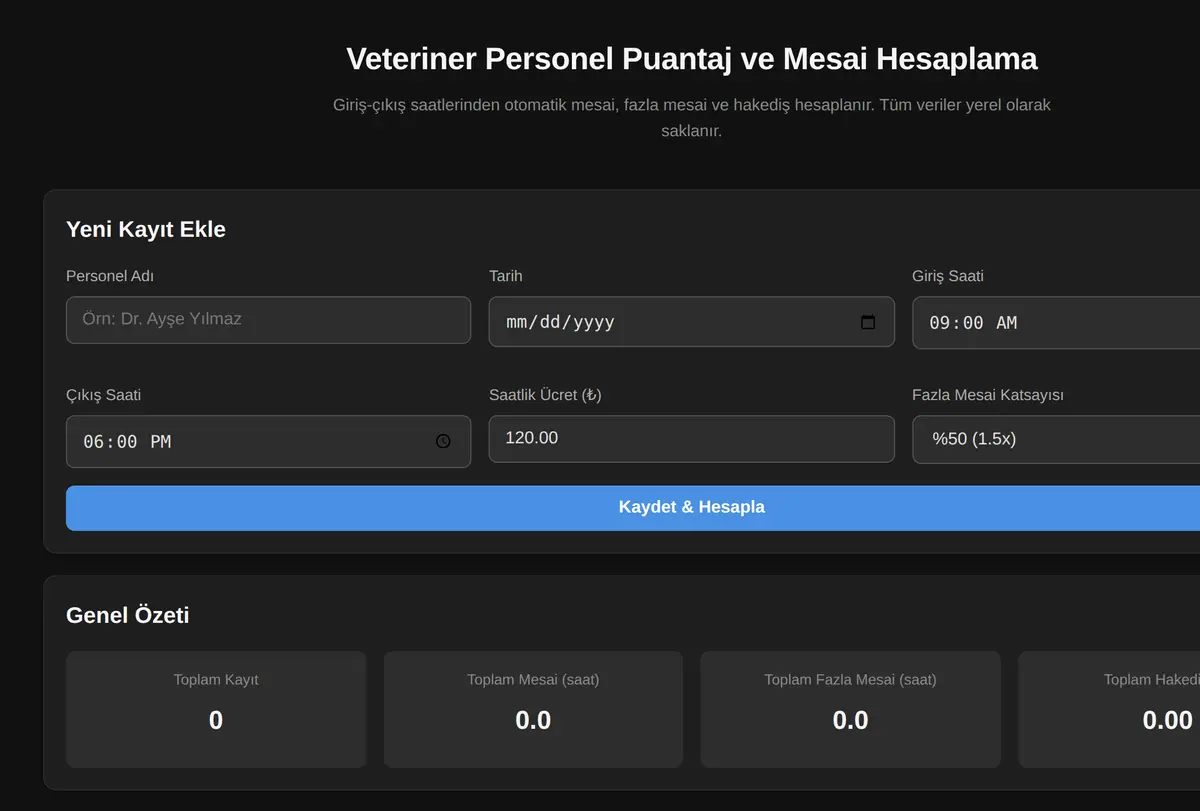1200x811 pixels.
Task: Click the Saatlik Ücret (₺) label
Action: tap(545, 395)
